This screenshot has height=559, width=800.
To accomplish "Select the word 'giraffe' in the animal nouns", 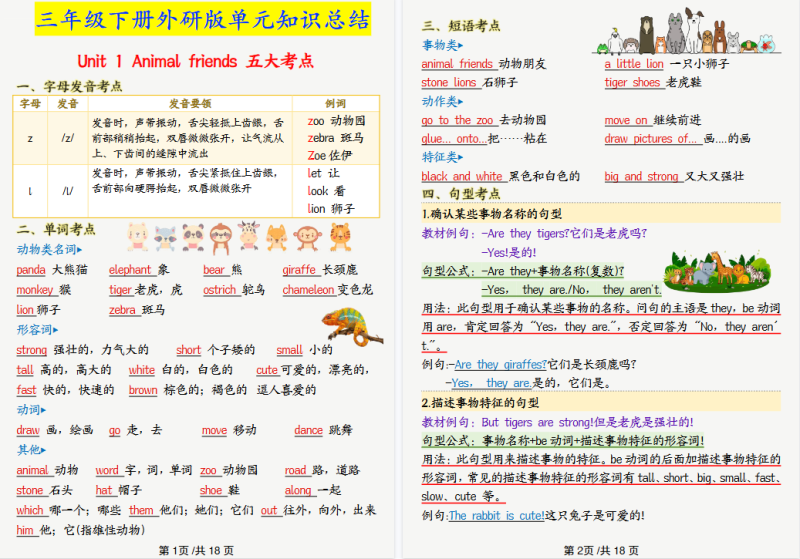I will (299, 270).
